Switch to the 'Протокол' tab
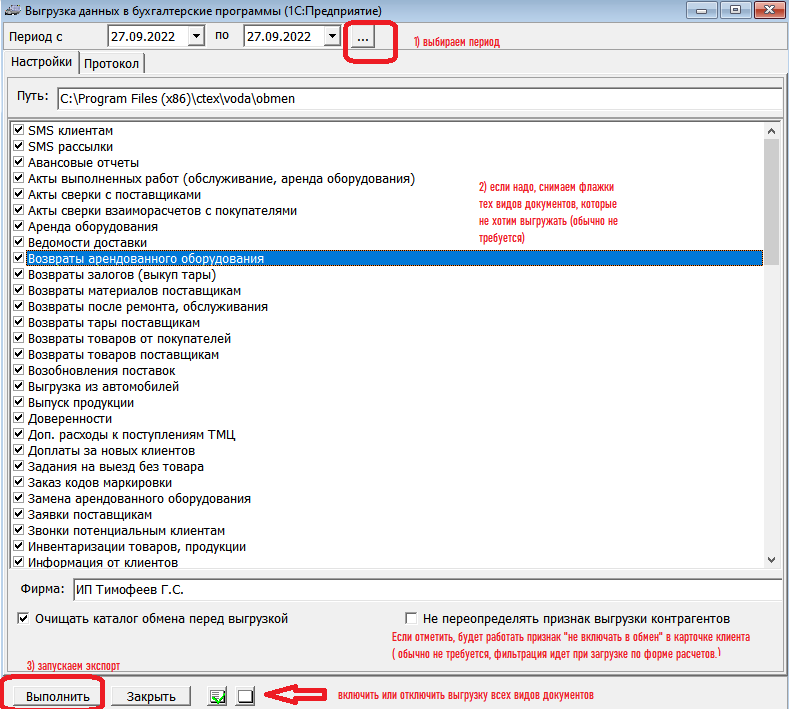Image resolution: width=789 pixels, height=709 pixels. pyautogui.click(x=111, y=63)
